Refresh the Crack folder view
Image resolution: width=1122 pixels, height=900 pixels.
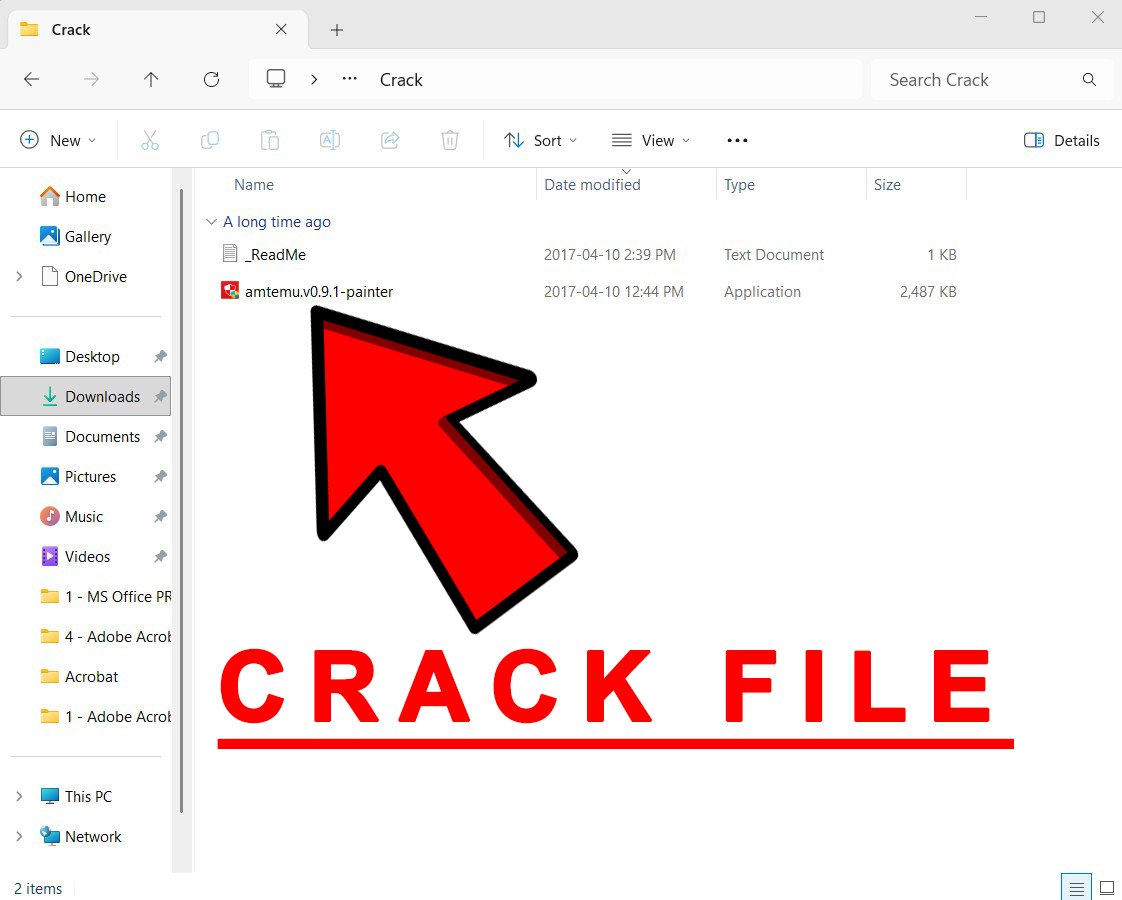point(211,79)
